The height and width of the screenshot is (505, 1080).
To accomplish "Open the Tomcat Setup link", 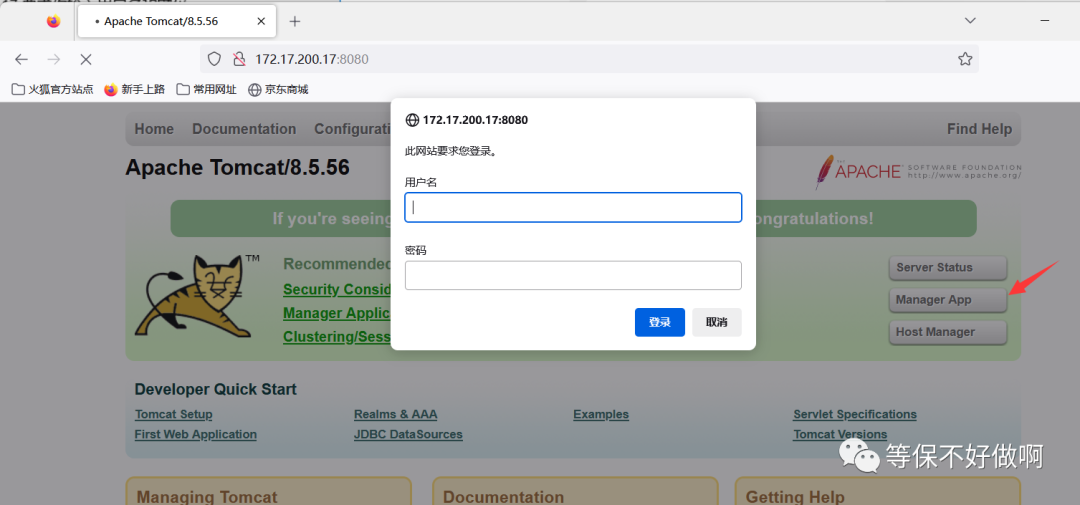I will click(174, 414).
